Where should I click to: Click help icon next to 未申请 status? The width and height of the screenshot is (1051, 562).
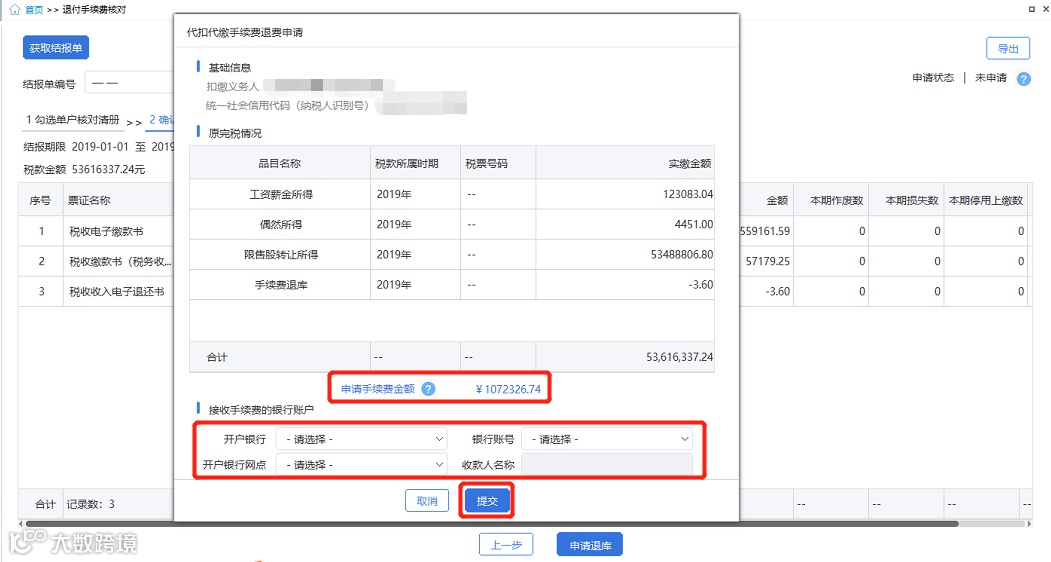click(x=1024, y=78)
